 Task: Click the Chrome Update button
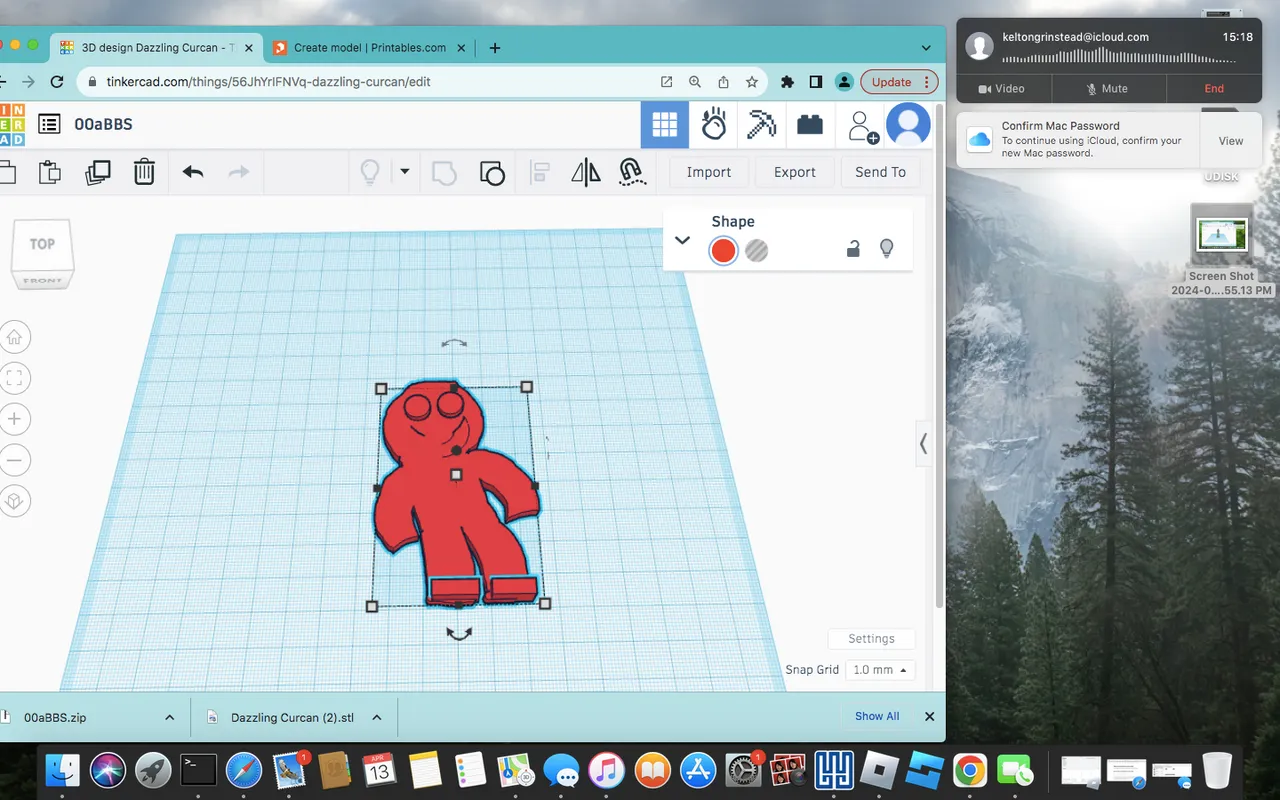(900, 82)
